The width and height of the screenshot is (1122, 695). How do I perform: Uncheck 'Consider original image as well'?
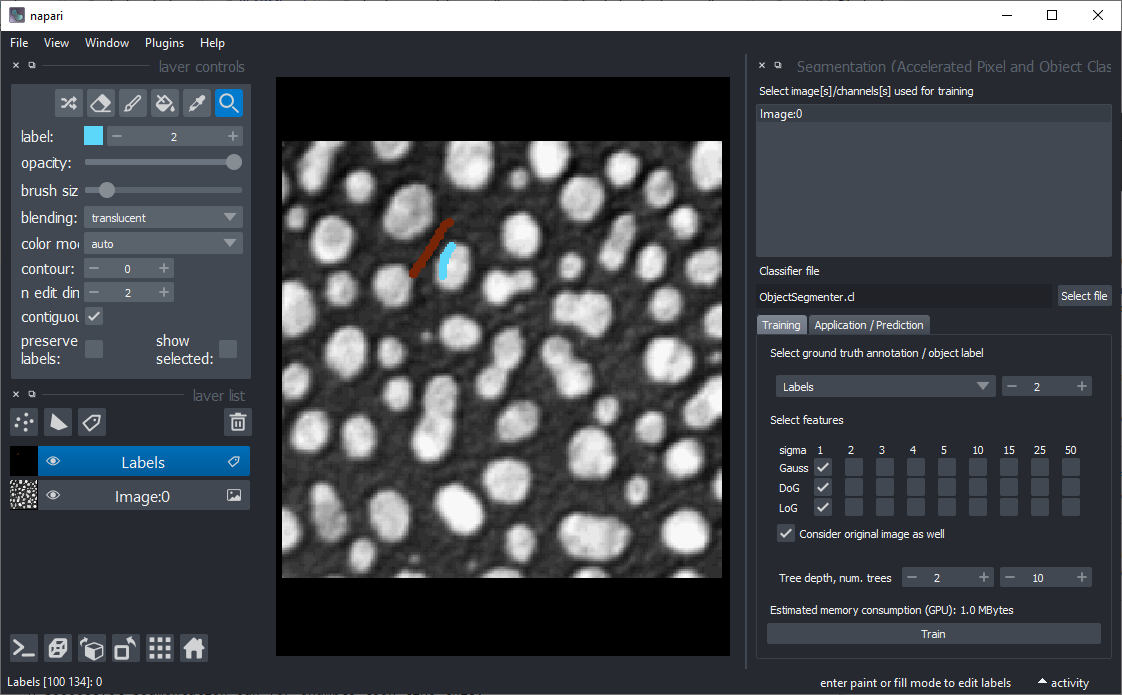pos(786,533)
